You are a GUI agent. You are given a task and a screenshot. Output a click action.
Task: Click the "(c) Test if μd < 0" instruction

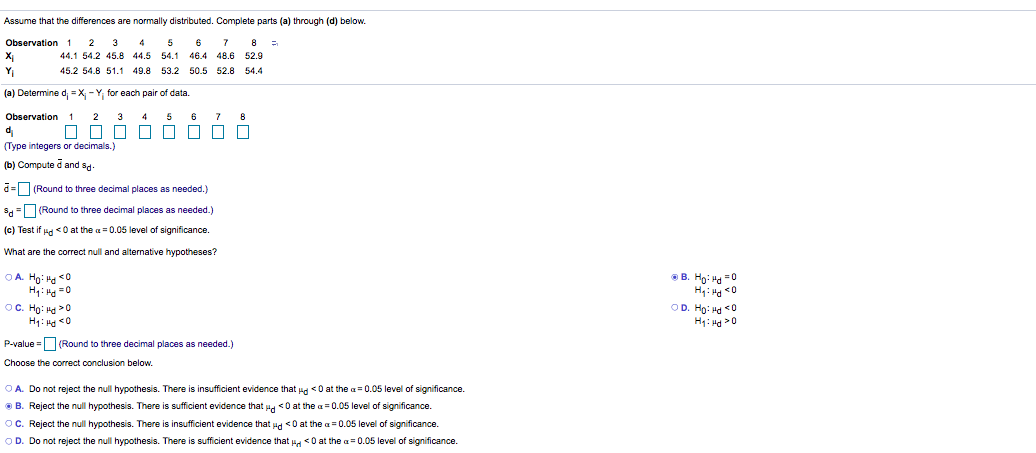point(106,230)
